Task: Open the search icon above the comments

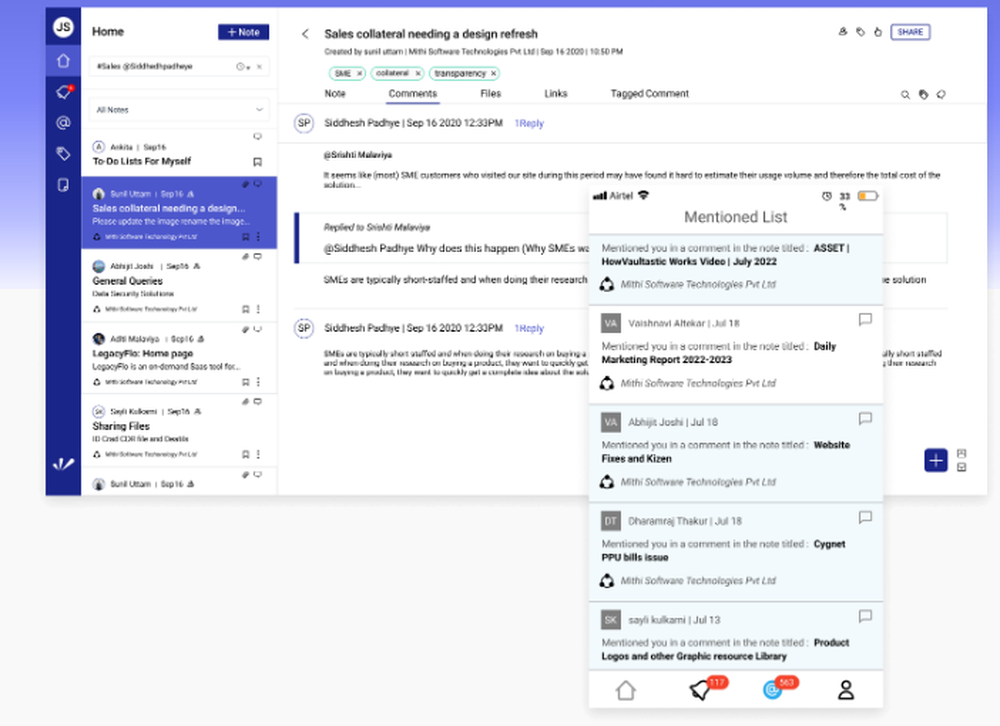Action: [x=906, y=94]
